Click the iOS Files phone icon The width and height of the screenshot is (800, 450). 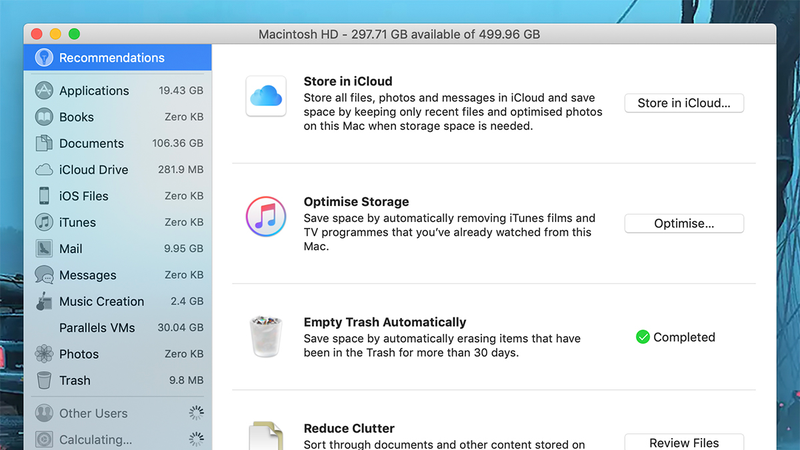tap(44, 196)
